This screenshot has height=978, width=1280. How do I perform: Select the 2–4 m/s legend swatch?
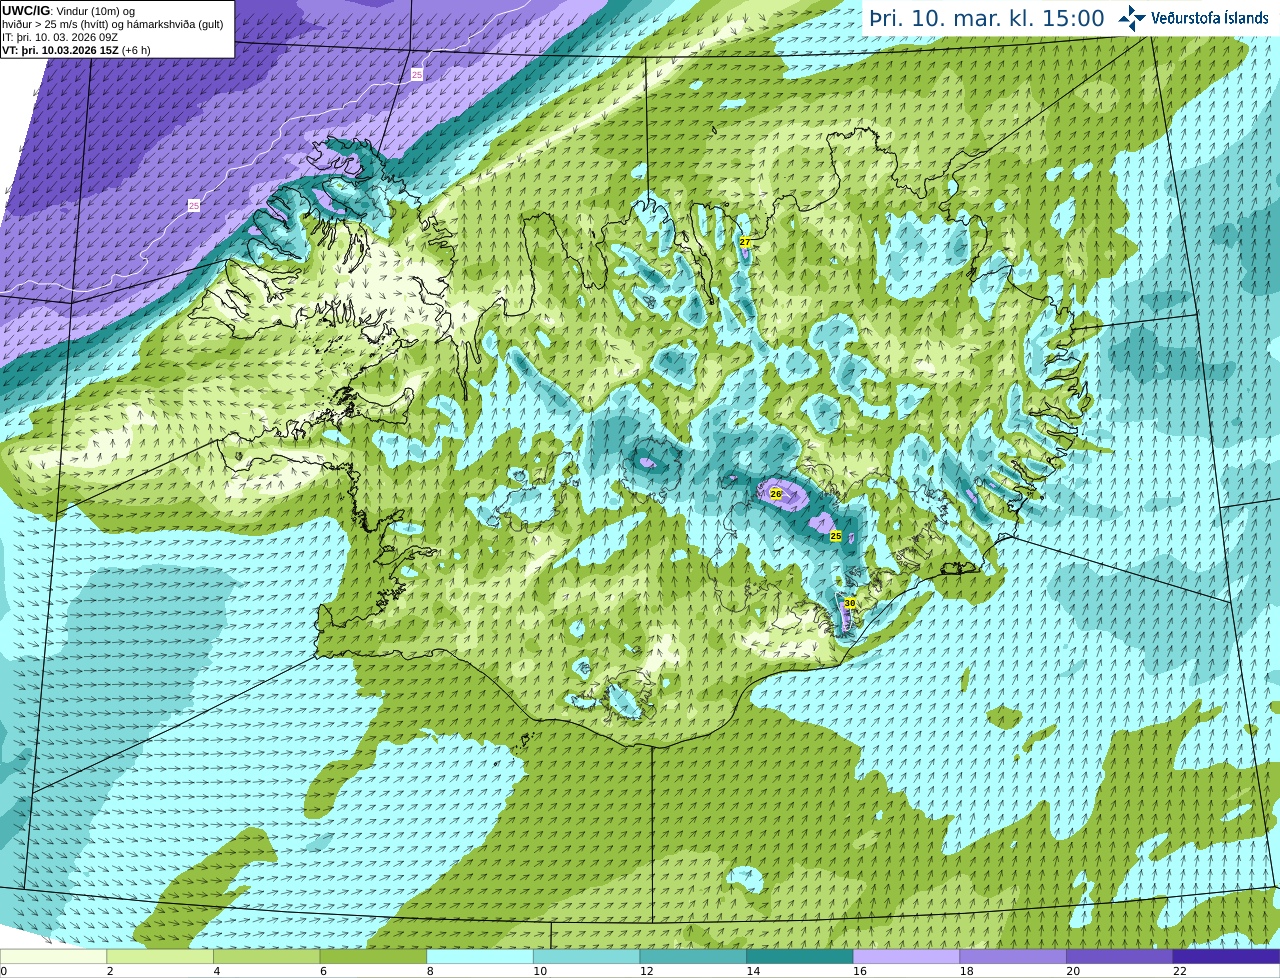[x=160, y=957]
